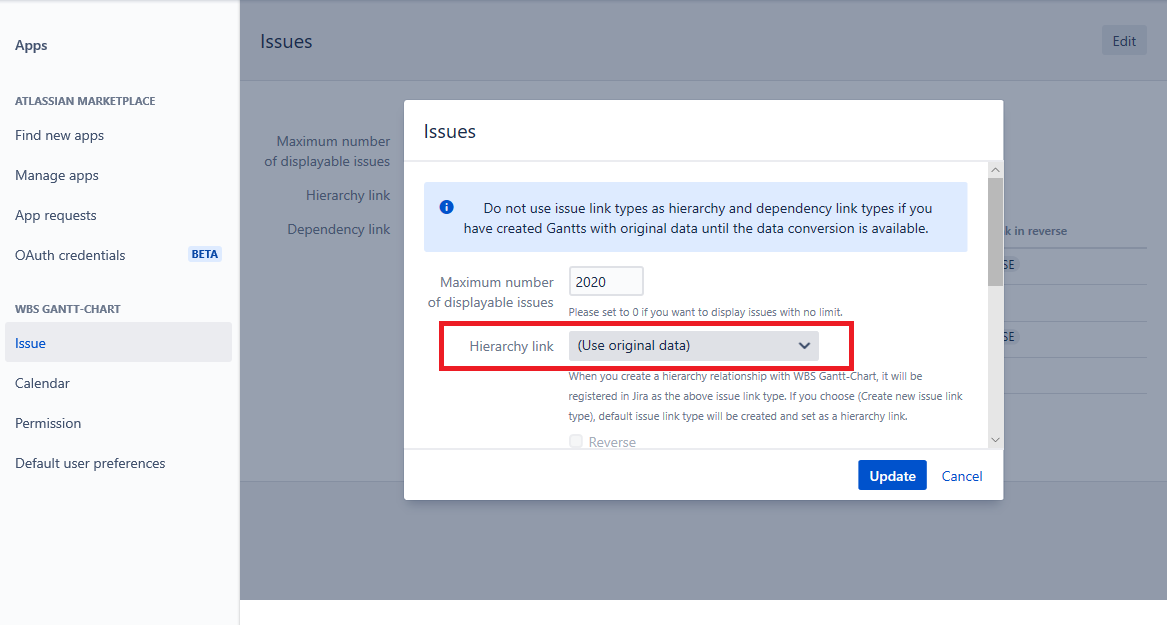Open the Calendar settings page
This screenshot has width=1167, height=625.
tap(42, 384)
